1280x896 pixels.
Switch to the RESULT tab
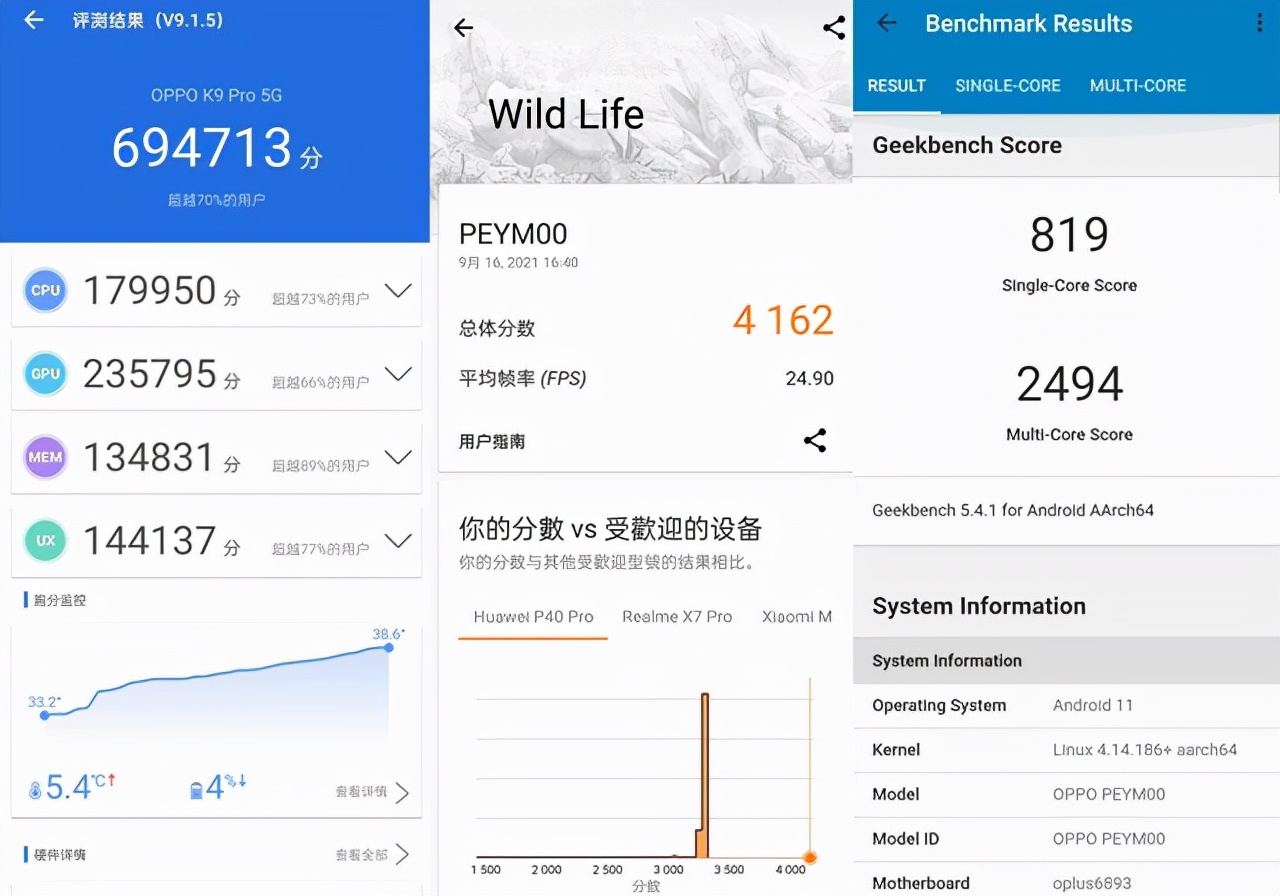(x=897, y=86)
